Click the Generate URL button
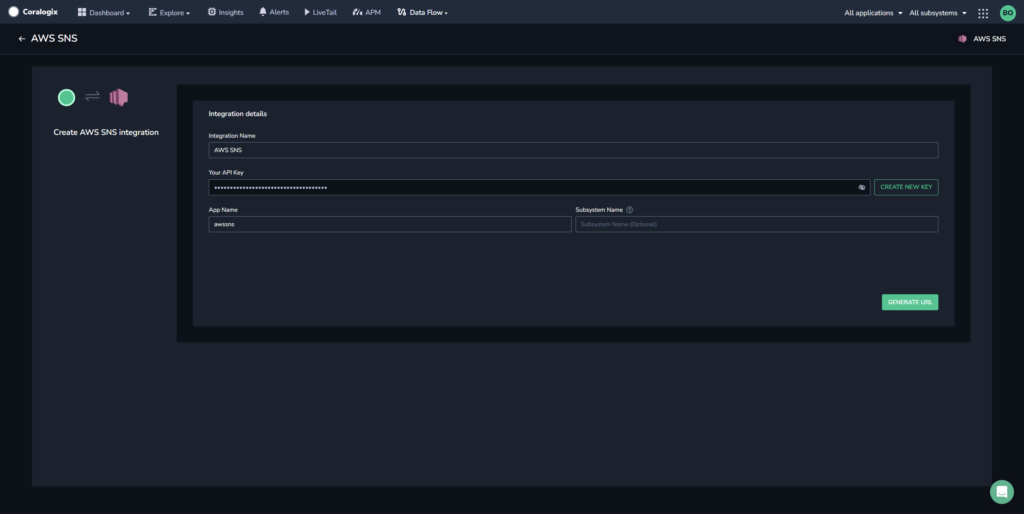The height and width of the screenshot is (514, 1024). [x=910, y=302]
